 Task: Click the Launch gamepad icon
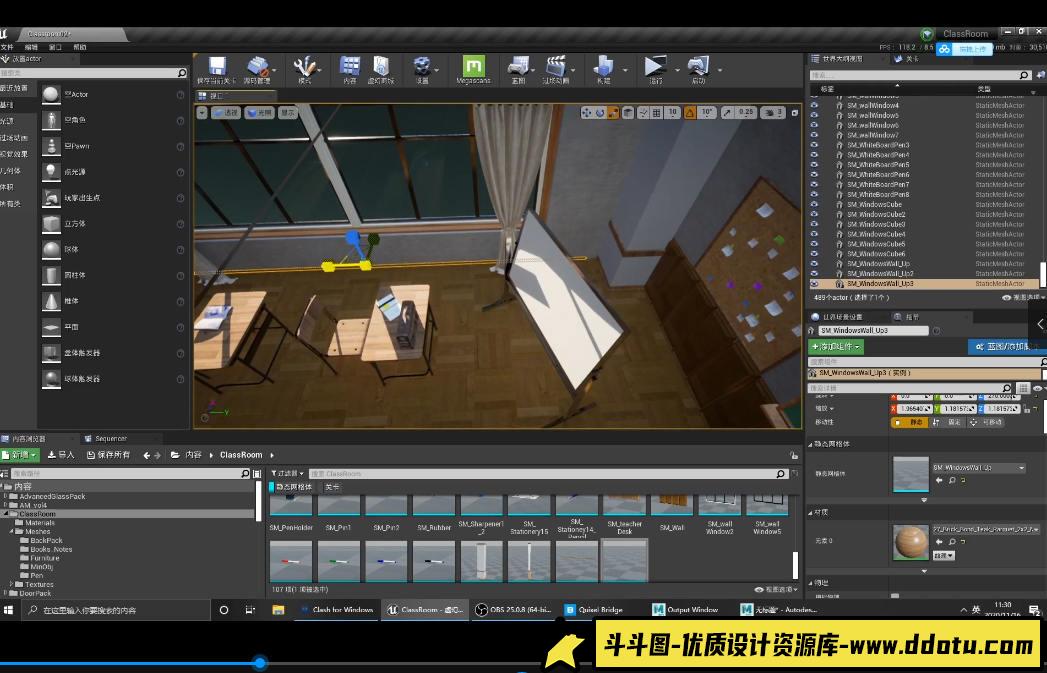[698, 67]
